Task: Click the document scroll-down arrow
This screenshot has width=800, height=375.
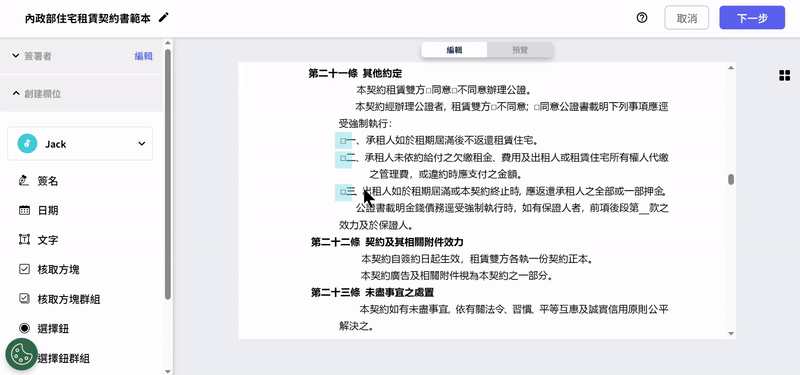Action: coord(731,334)
